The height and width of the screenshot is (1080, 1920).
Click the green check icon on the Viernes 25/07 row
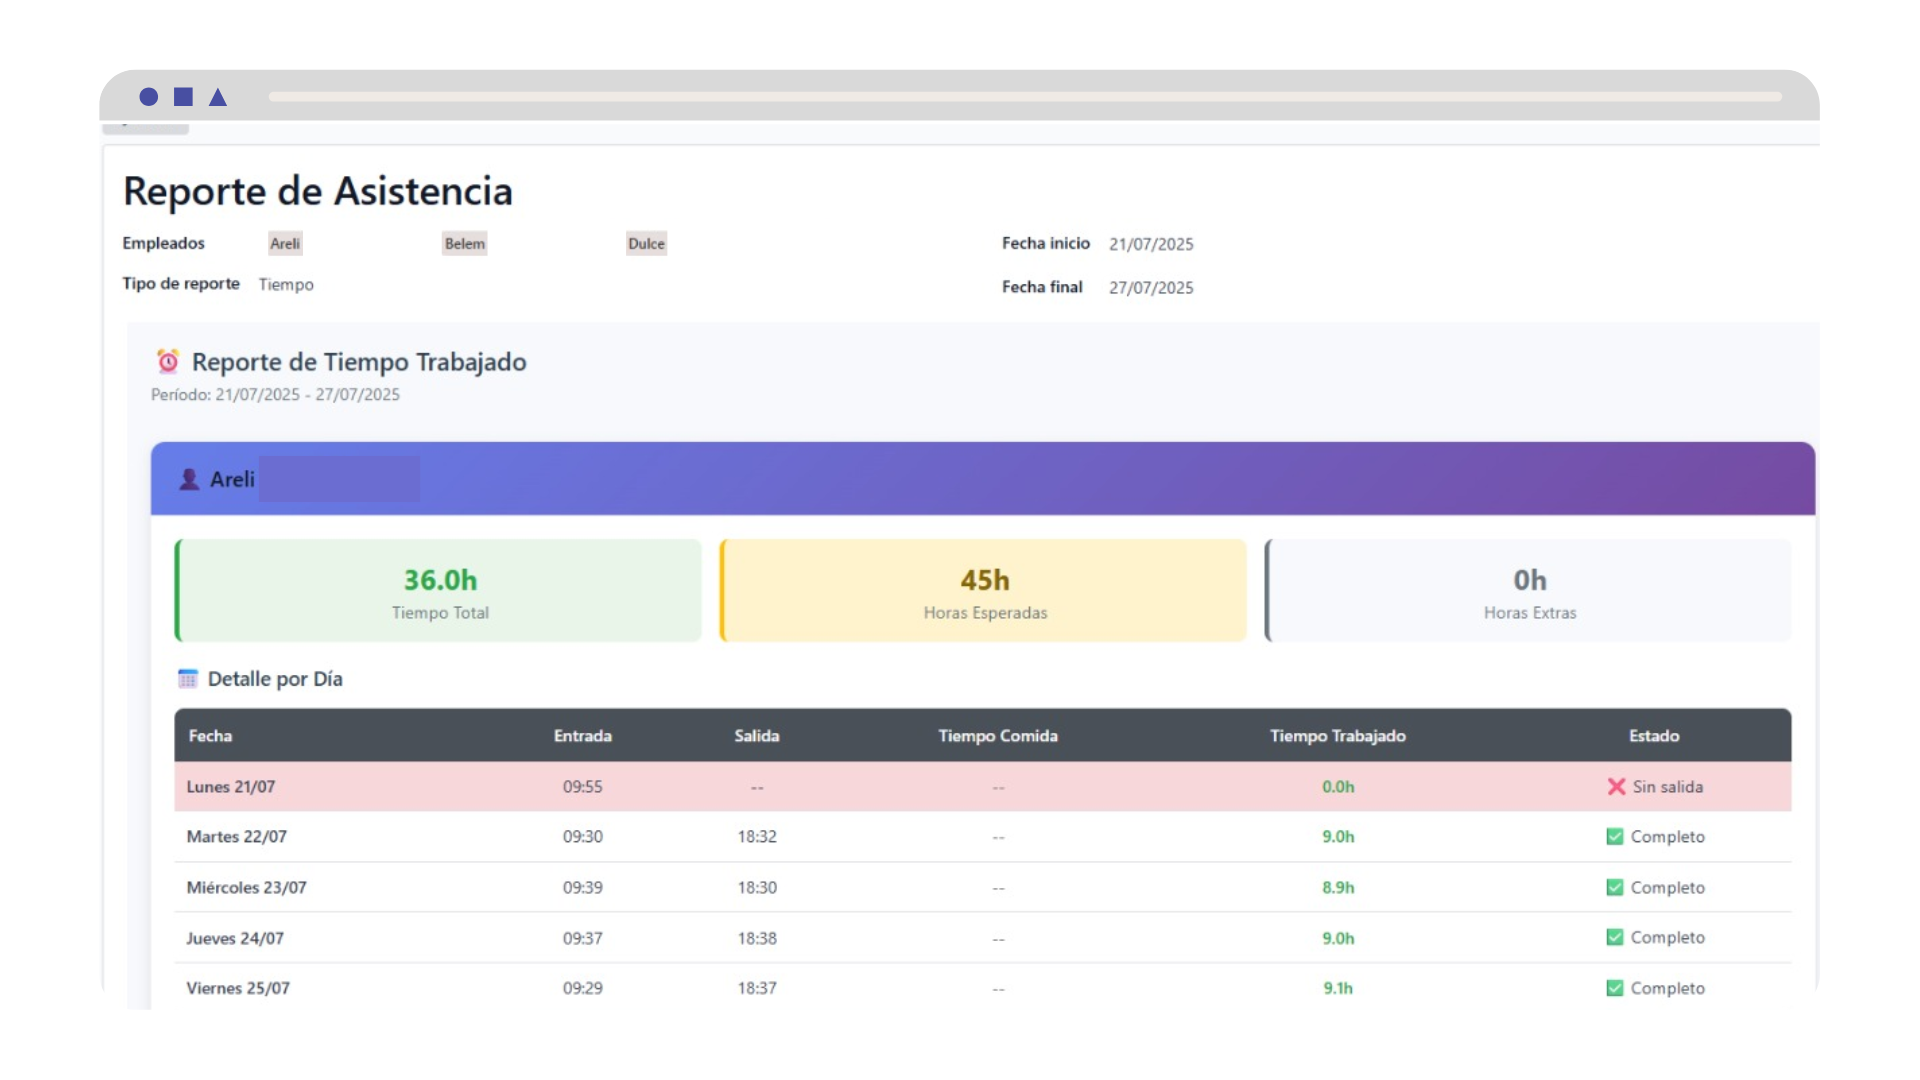click(1614, 988)
